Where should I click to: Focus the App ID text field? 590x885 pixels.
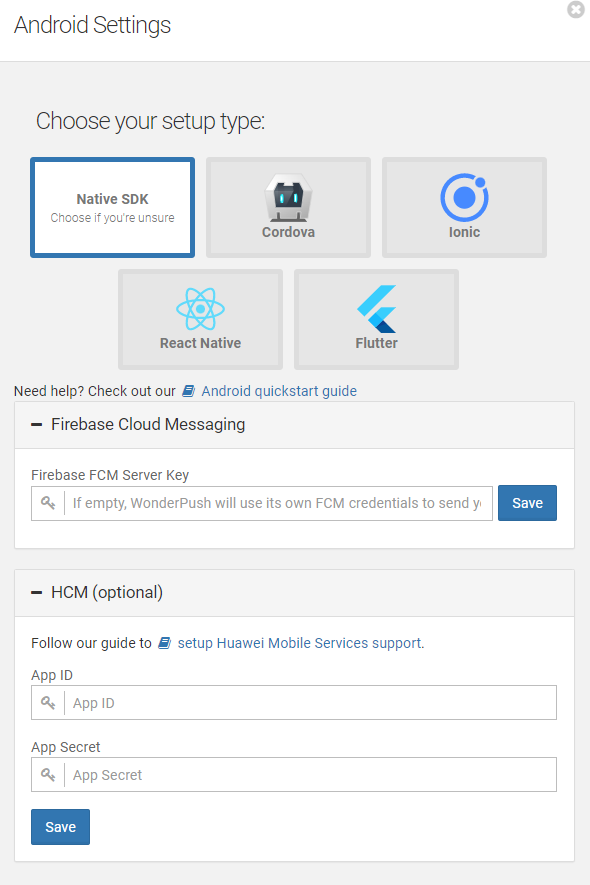tap(310, 703)
